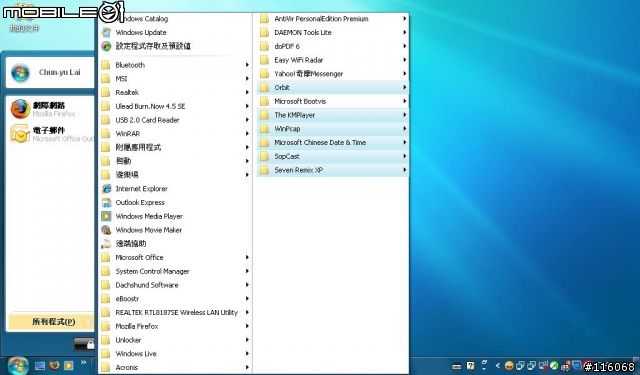Screen dimensions: 640x375
Task: Open the Unlocker menu entry
Action: click(175, 340)
